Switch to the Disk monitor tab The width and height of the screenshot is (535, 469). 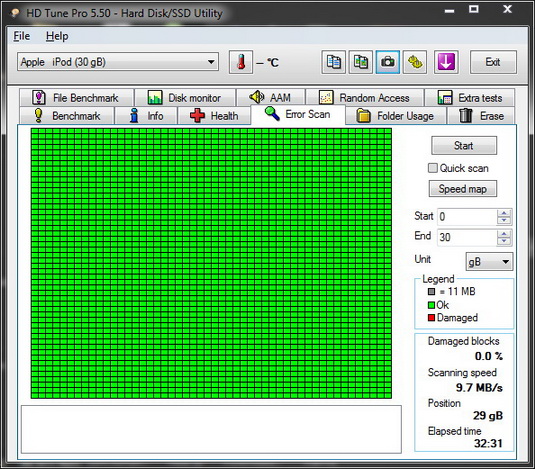[x=185, y=98]
